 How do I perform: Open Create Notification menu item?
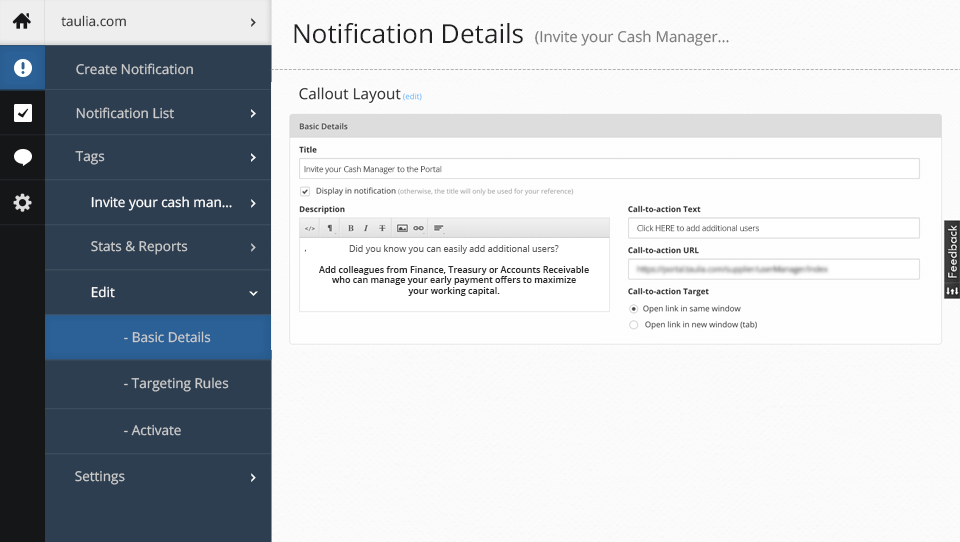158,69
